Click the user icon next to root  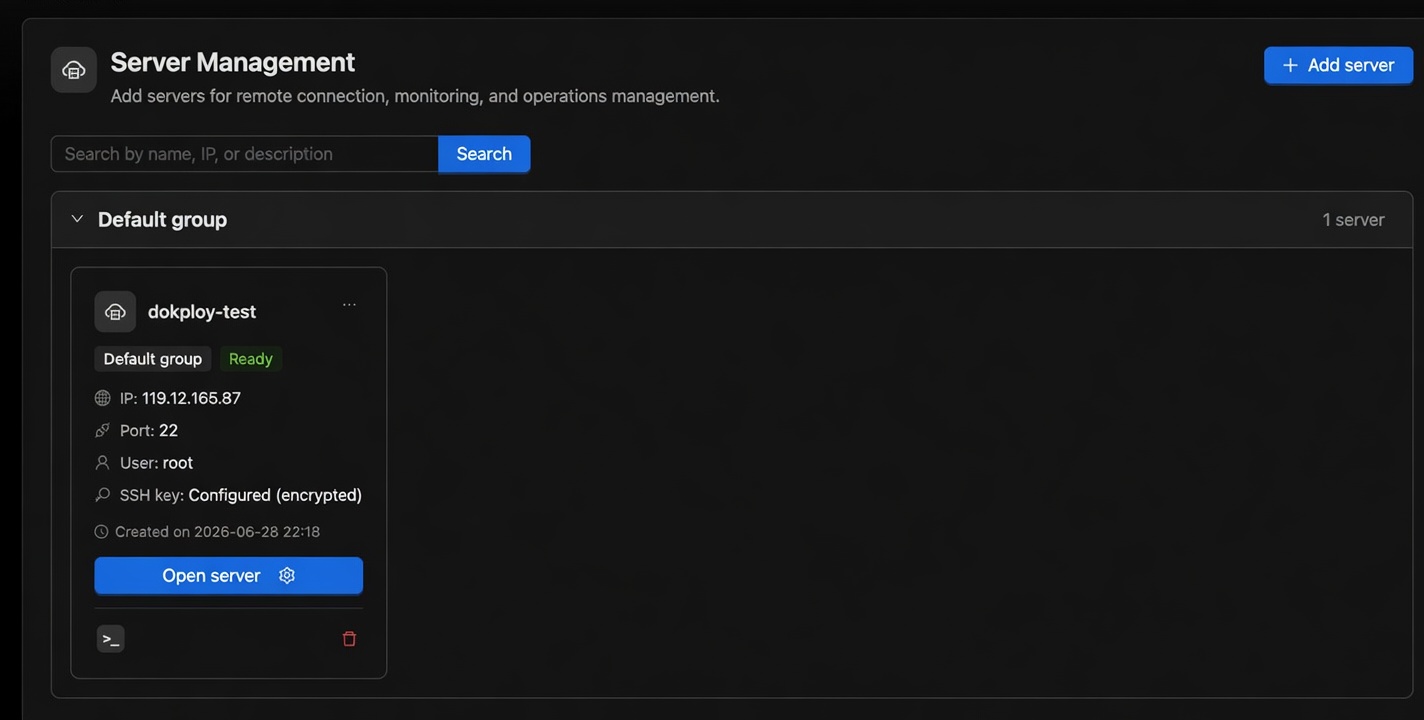point(102,463)
